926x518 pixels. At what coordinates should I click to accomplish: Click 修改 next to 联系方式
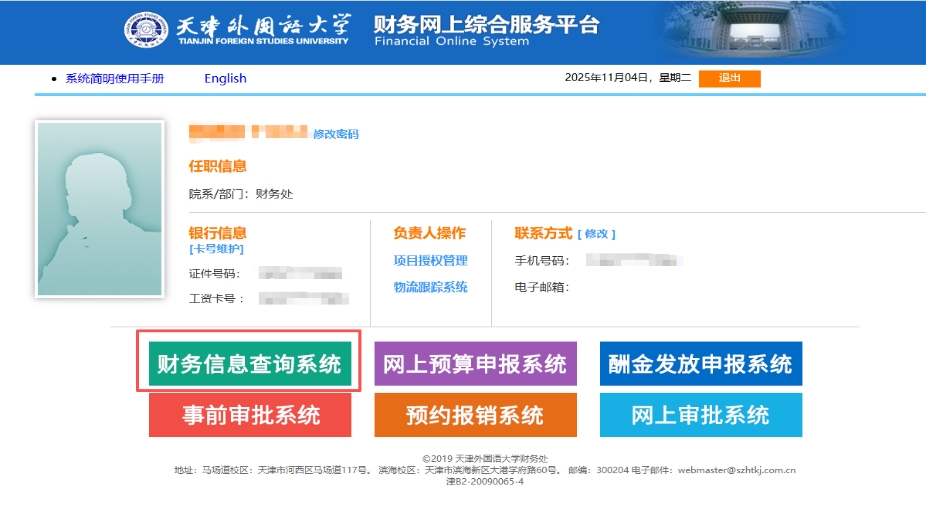pos(596,234)
